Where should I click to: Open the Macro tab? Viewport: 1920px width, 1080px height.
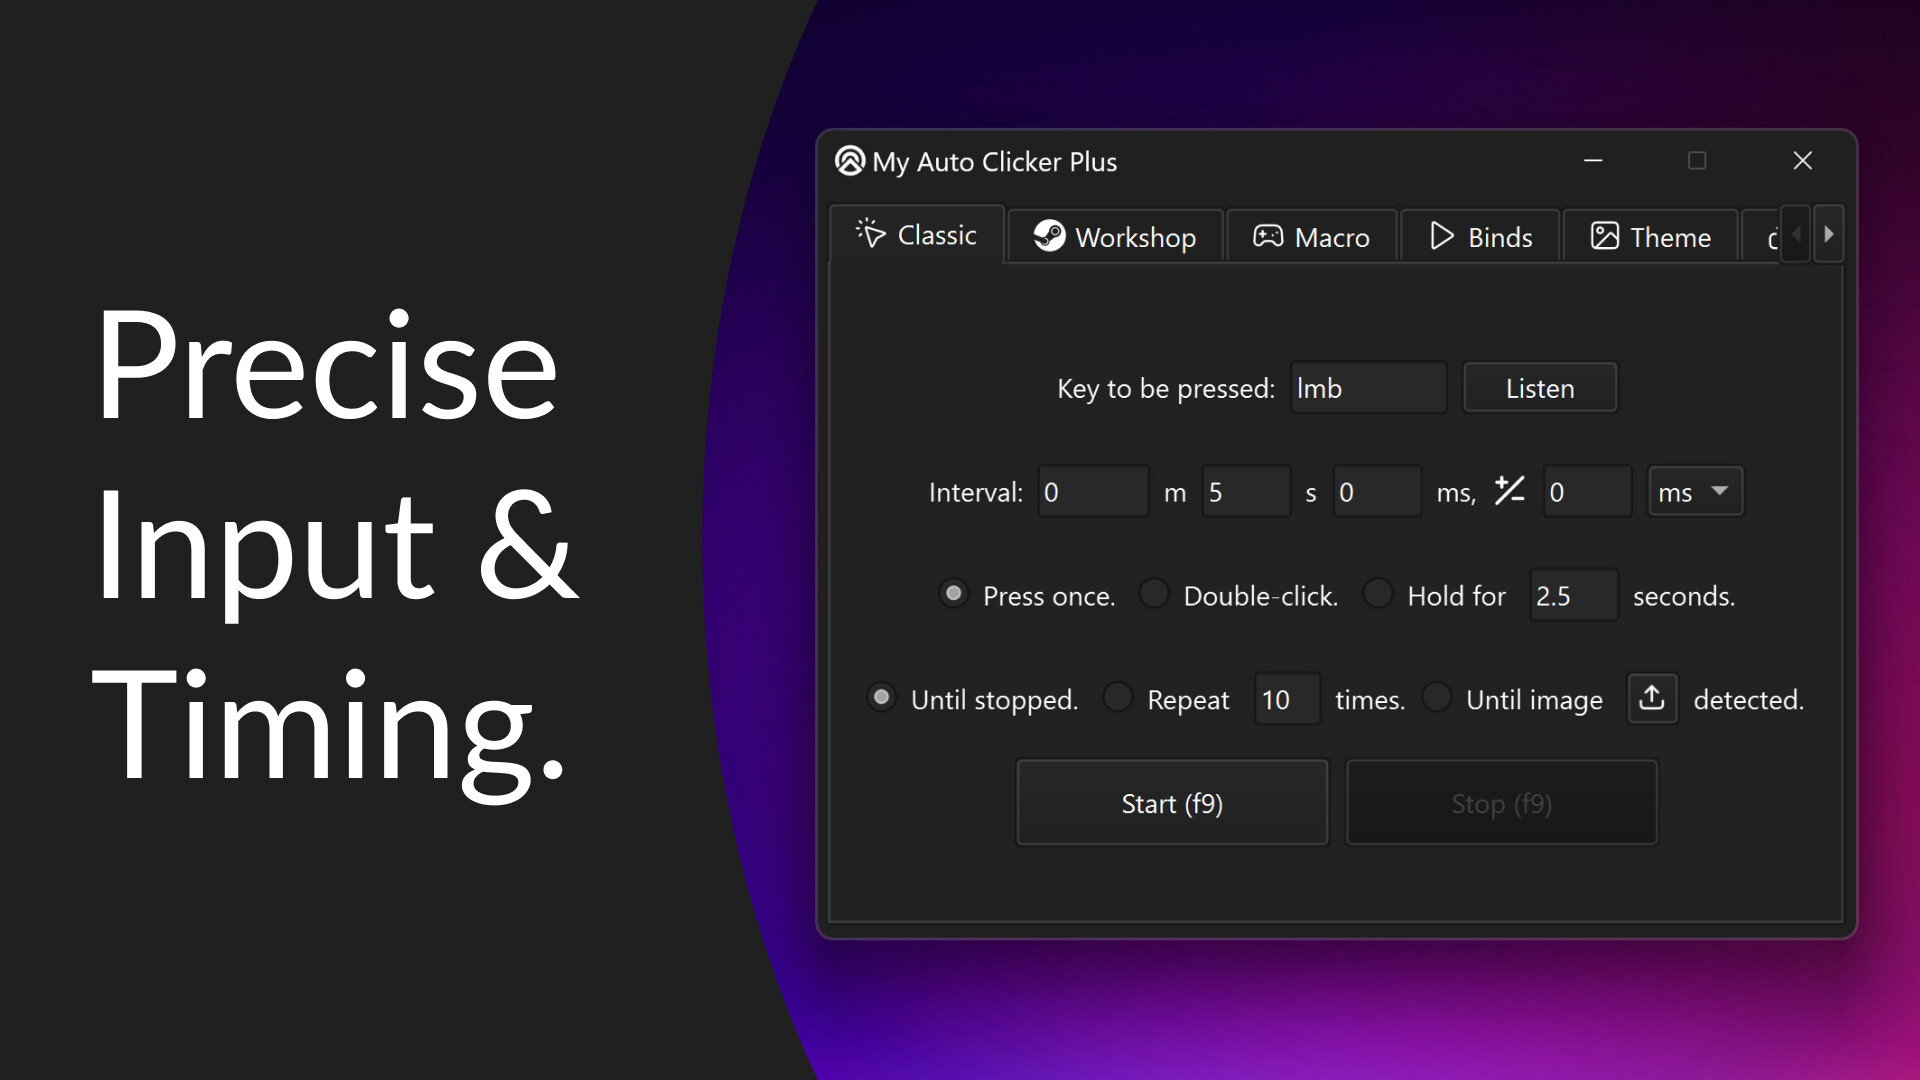pyautogui.click(x=1311, y=237)
